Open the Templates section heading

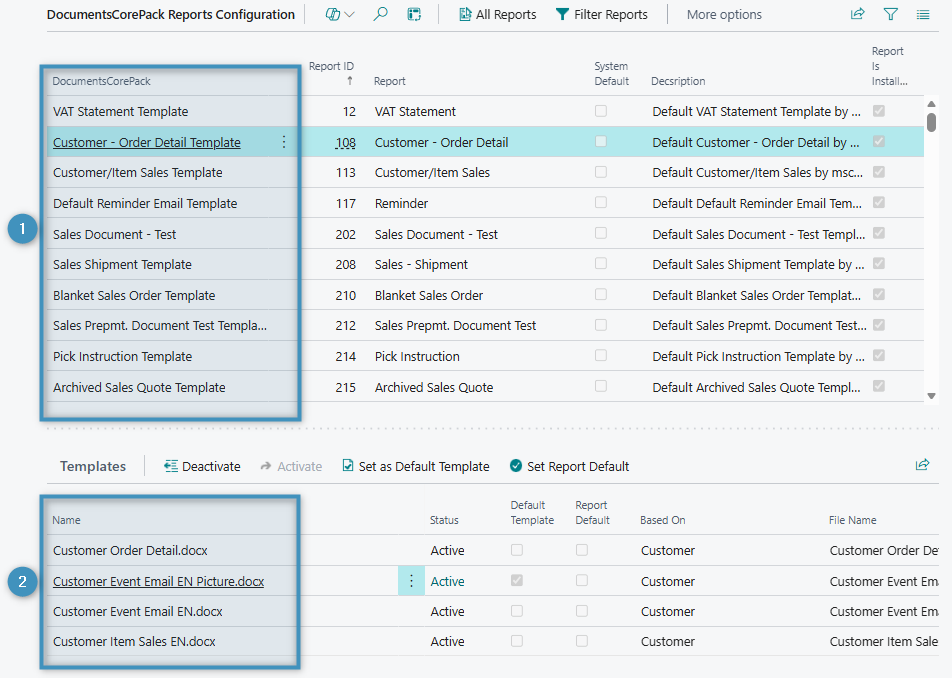[93, 466]
